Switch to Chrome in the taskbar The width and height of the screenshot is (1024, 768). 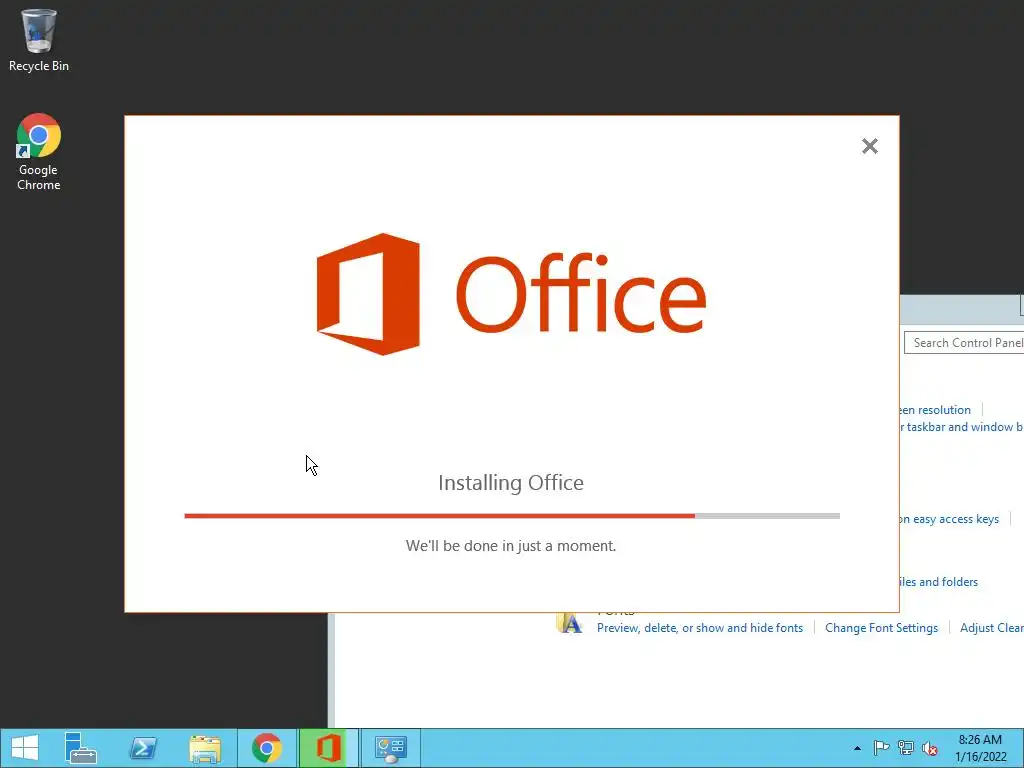pyautogui.click(x=266, y=748)
